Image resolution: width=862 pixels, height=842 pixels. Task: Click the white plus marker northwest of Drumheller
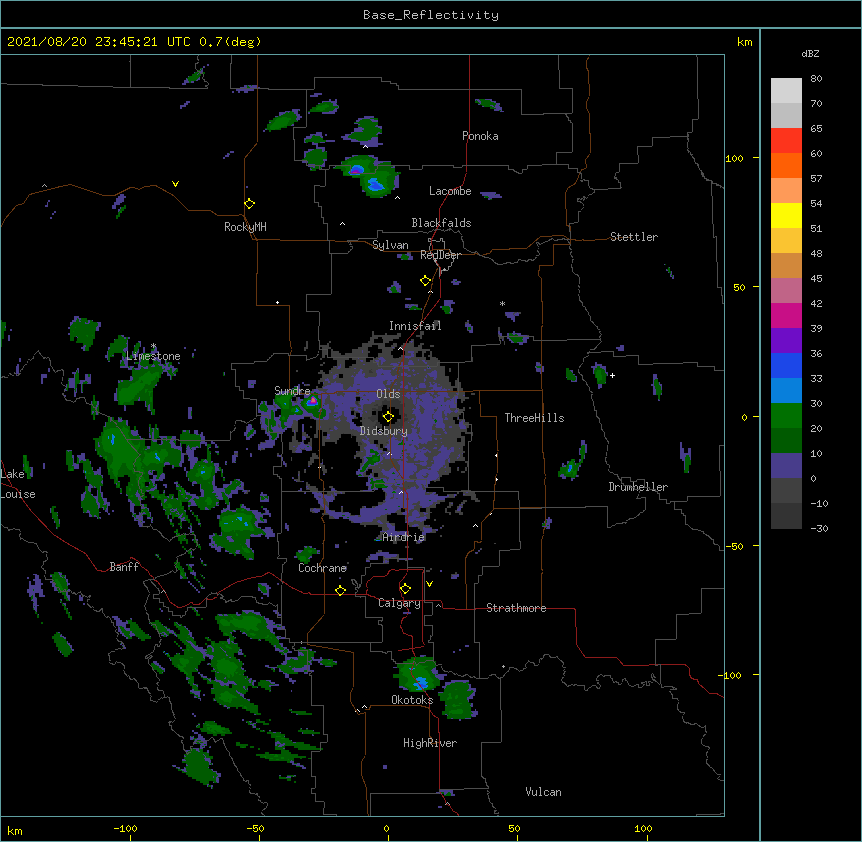coord(612,375)
